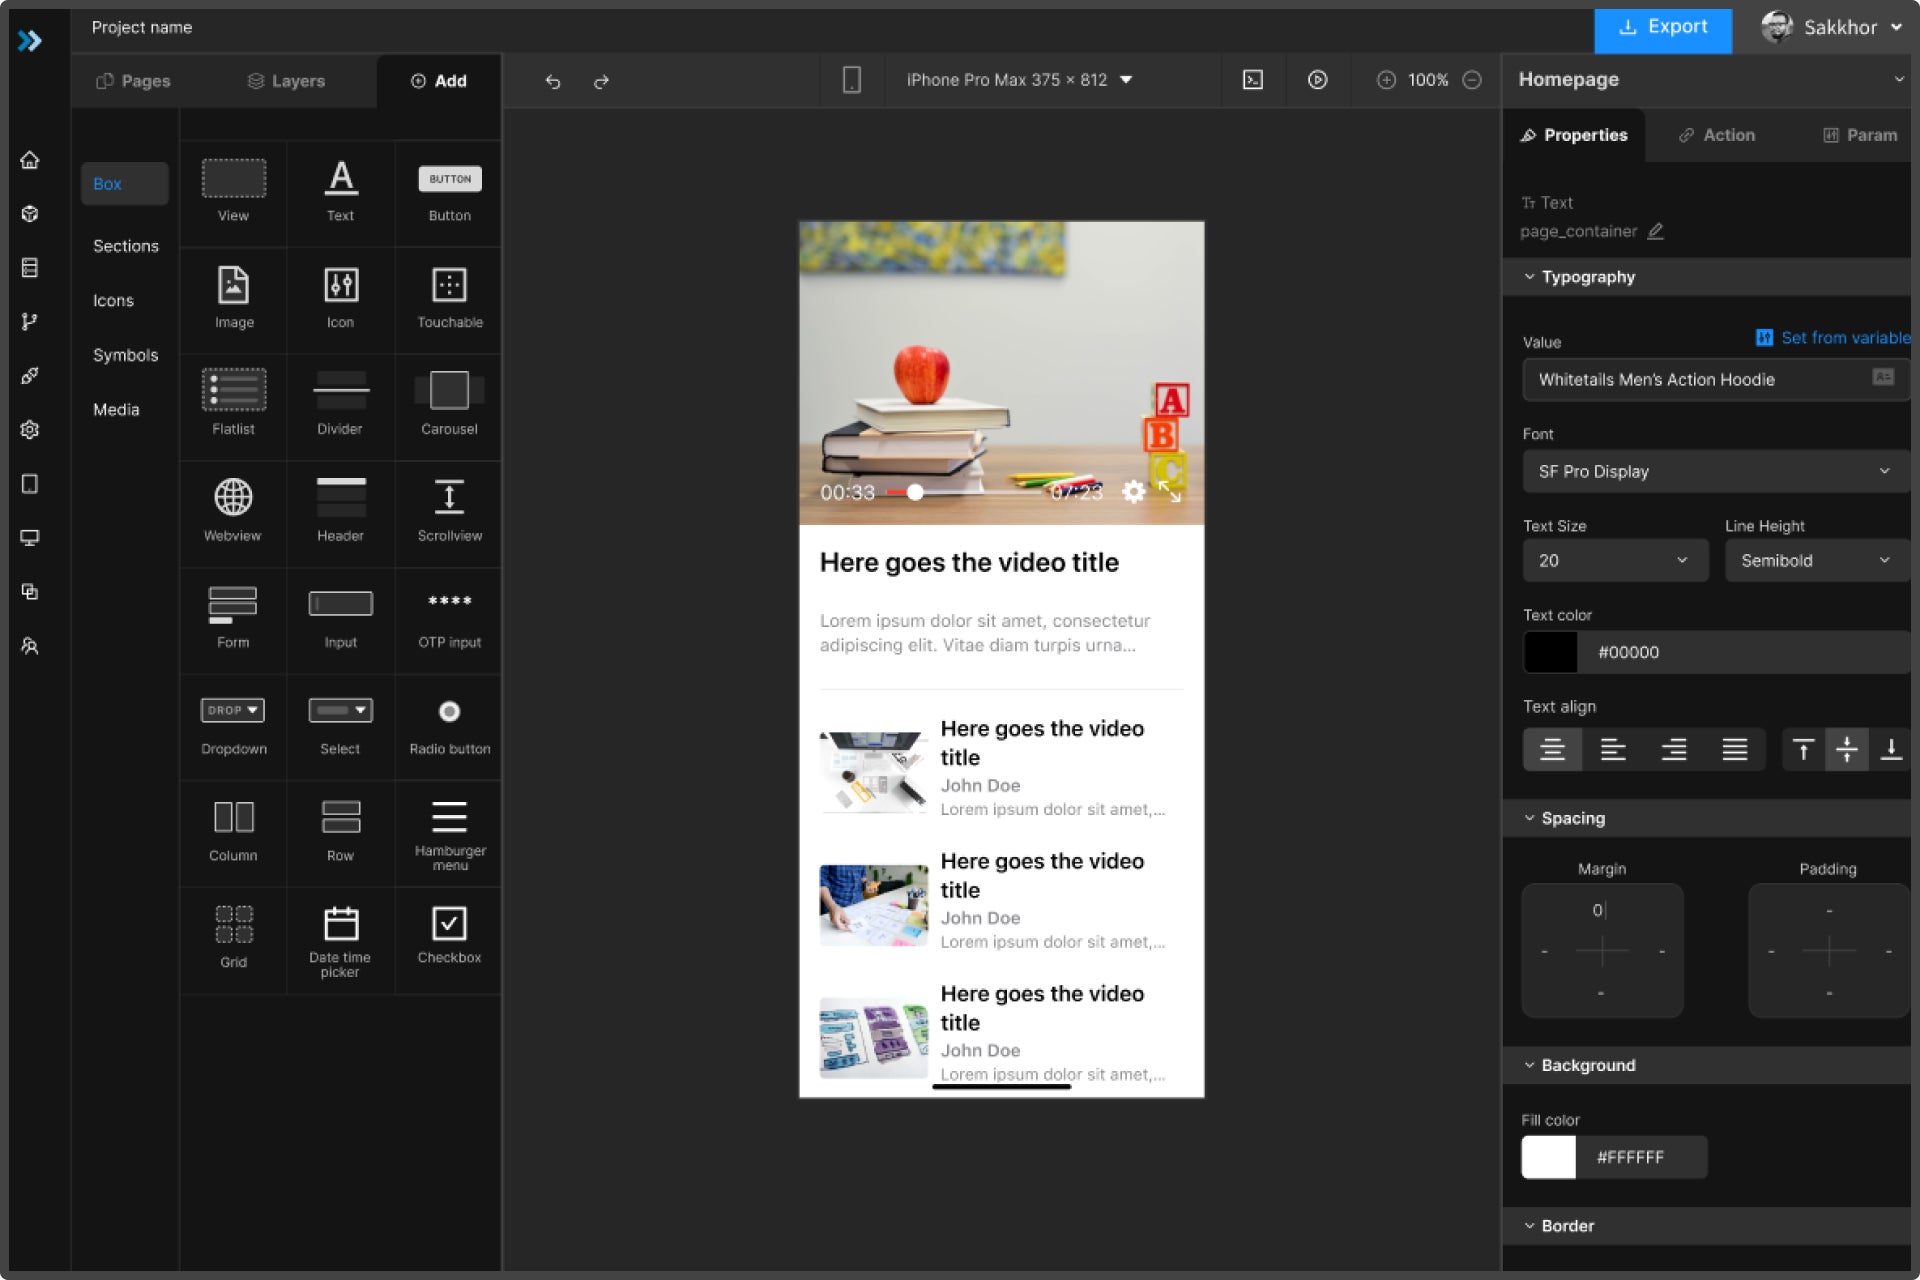The image size is (1920, 1280).
Task: Click the undo arrow icon
Action: [x=553, y=81]
